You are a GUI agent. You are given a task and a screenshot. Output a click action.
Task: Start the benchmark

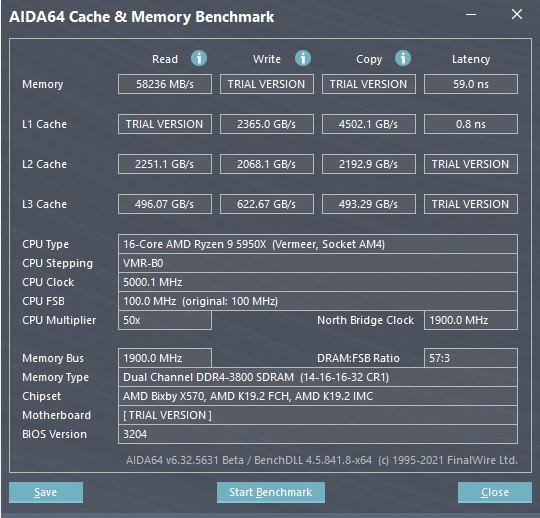pyautogui.click(x=271, y=492)
